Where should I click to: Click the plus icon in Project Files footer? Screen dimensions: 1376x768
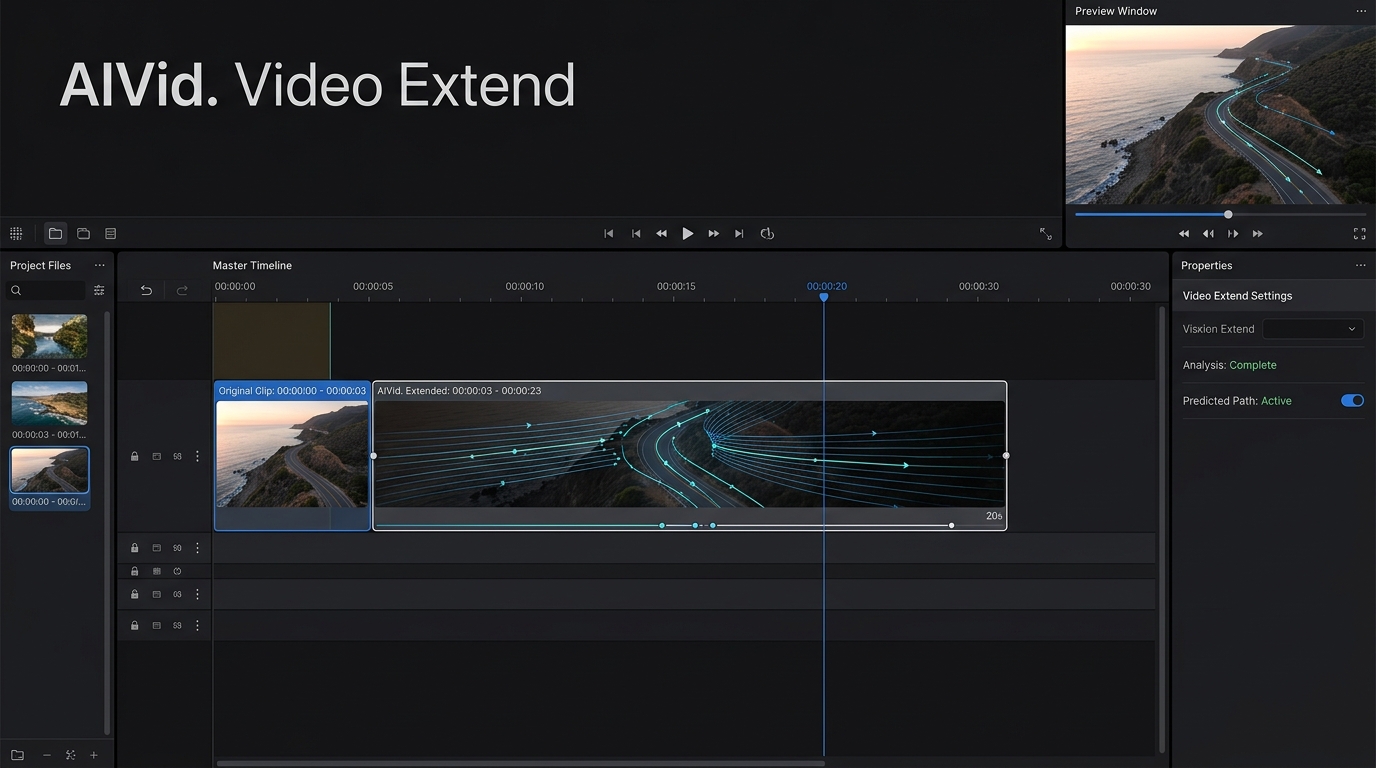pos(94,755)
